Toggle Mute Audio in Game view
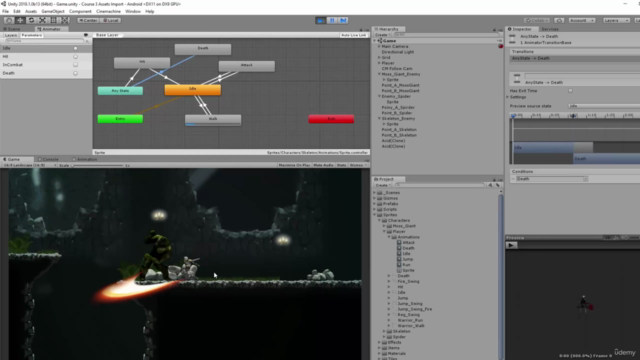The width and height of the screenshot is (640, 360). click(323, 165)
